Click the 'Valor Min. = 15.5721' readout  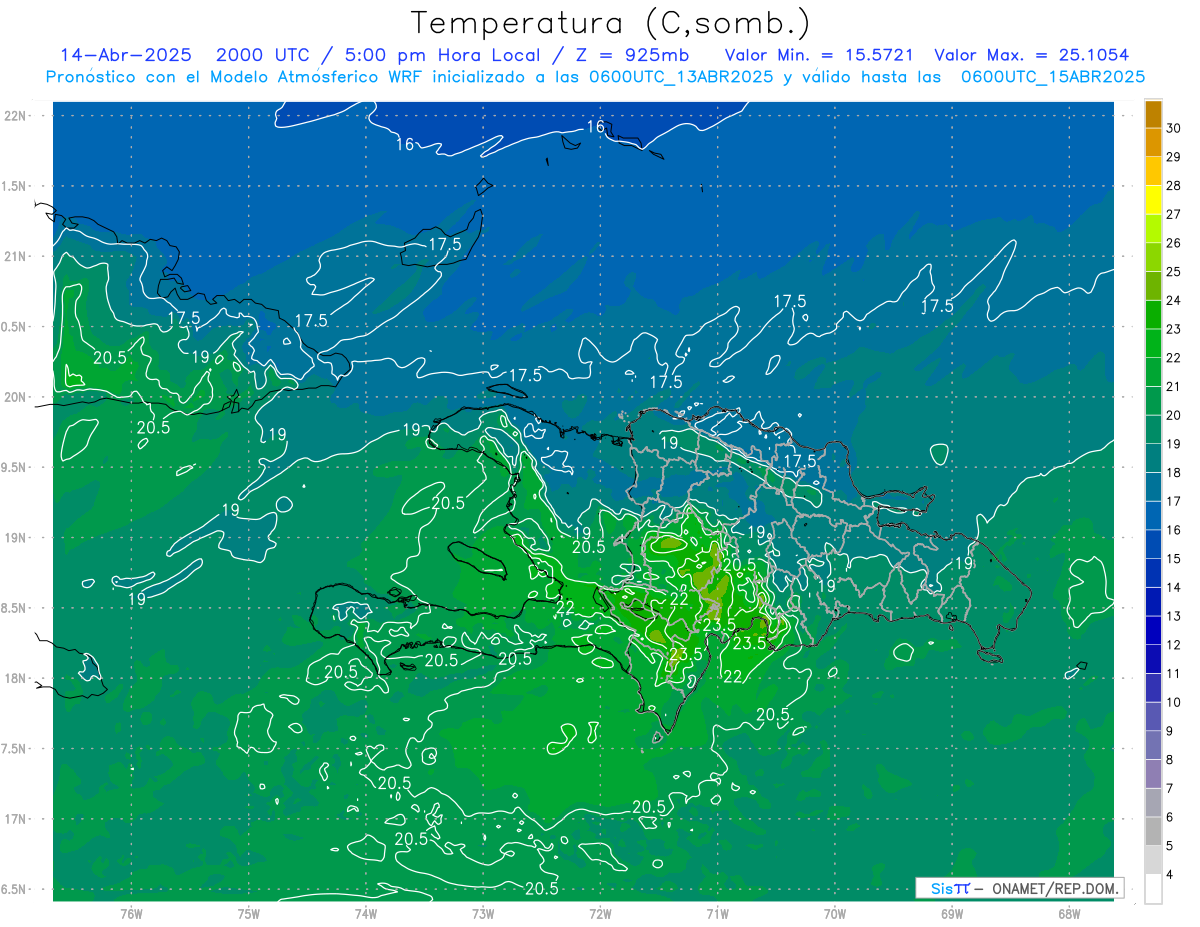[818, 55]
